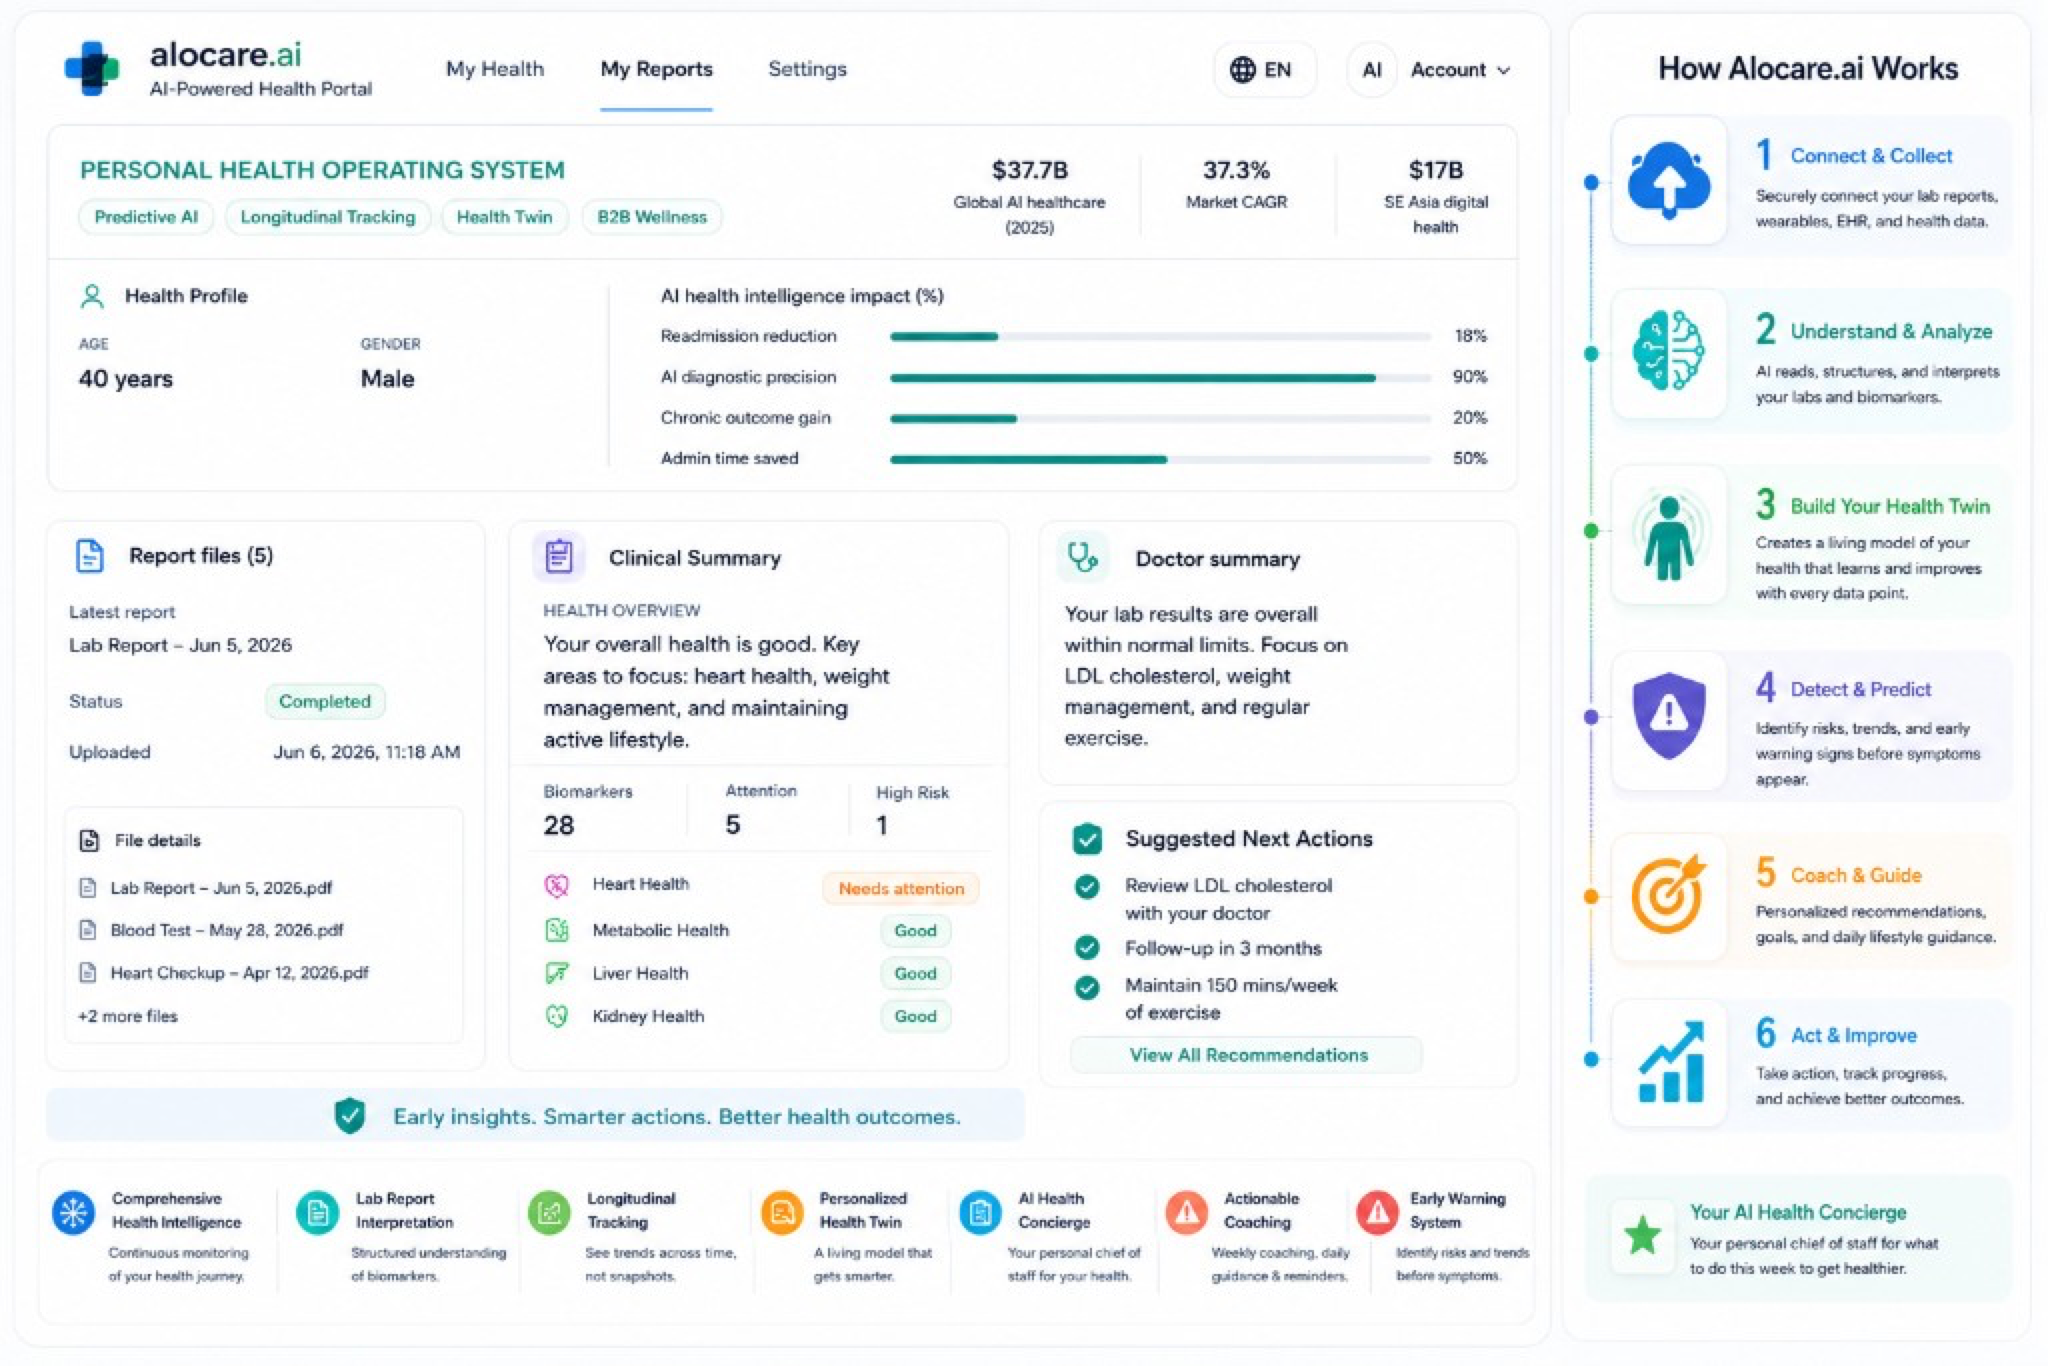
Task: Click the Liver Health icon
Action: pos(557,973)
